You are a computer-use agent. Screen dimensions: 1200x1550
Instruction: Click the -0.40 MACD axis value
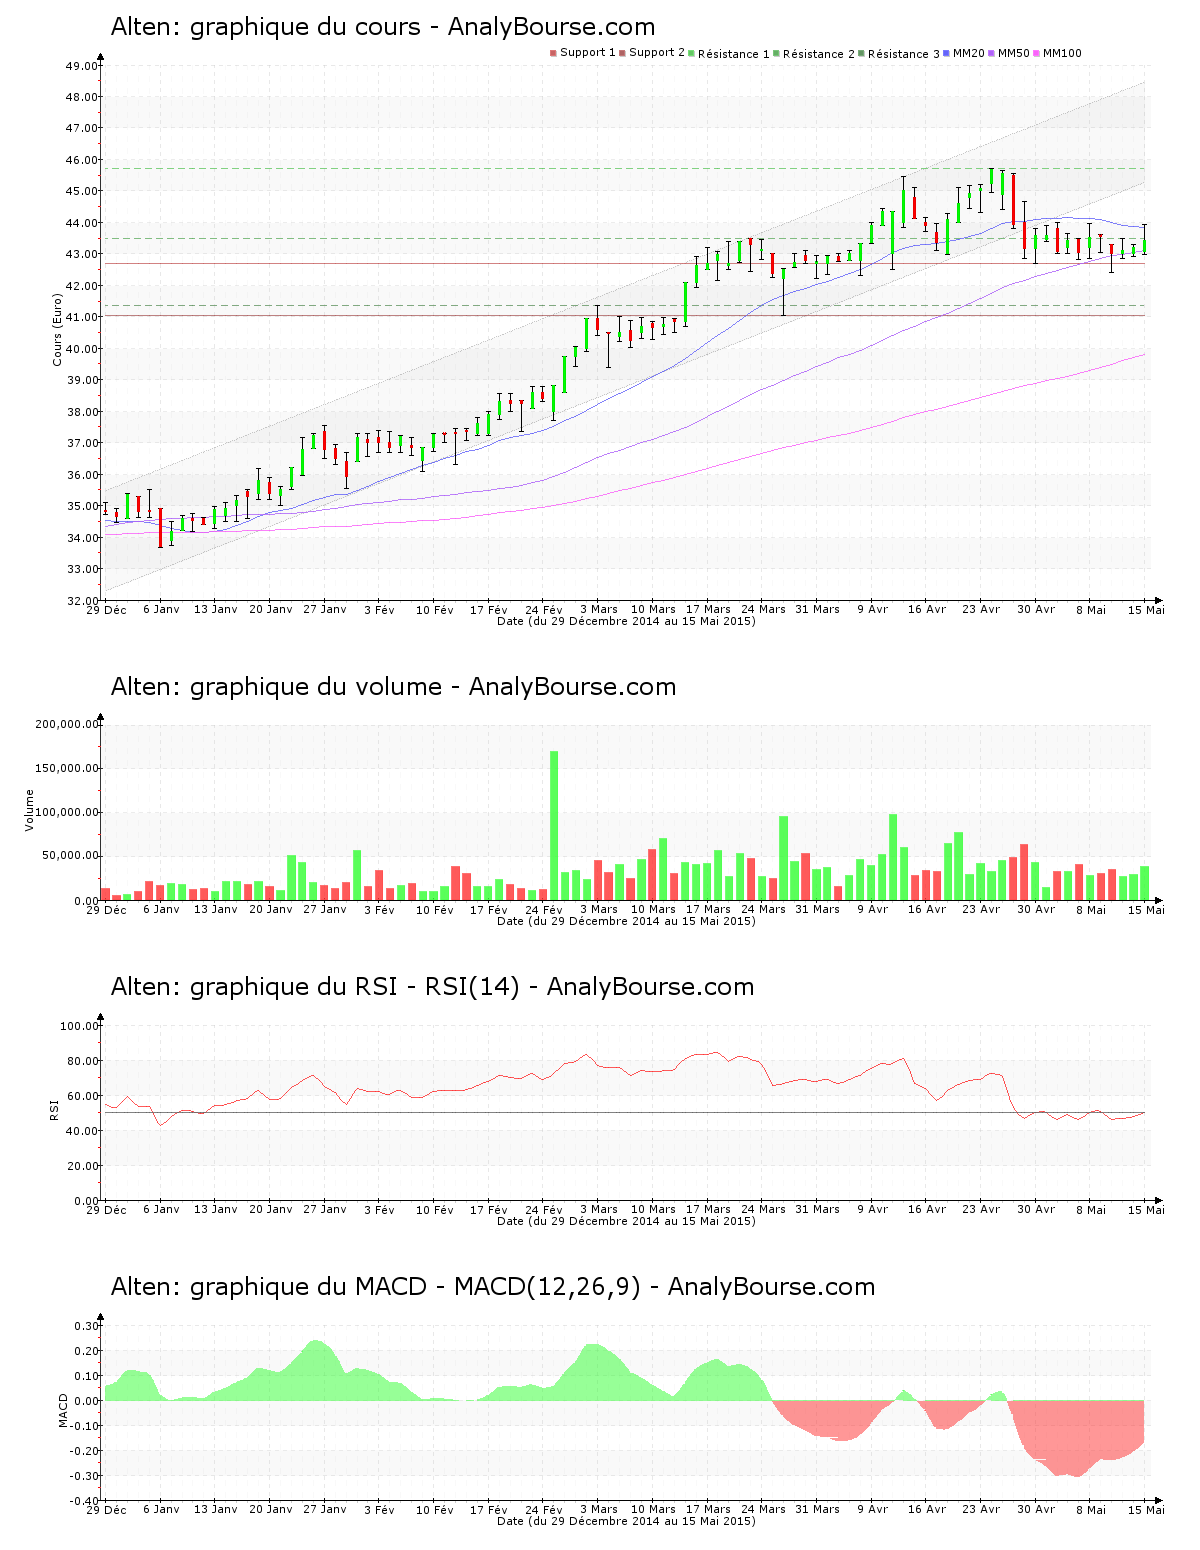(83, 1501)
